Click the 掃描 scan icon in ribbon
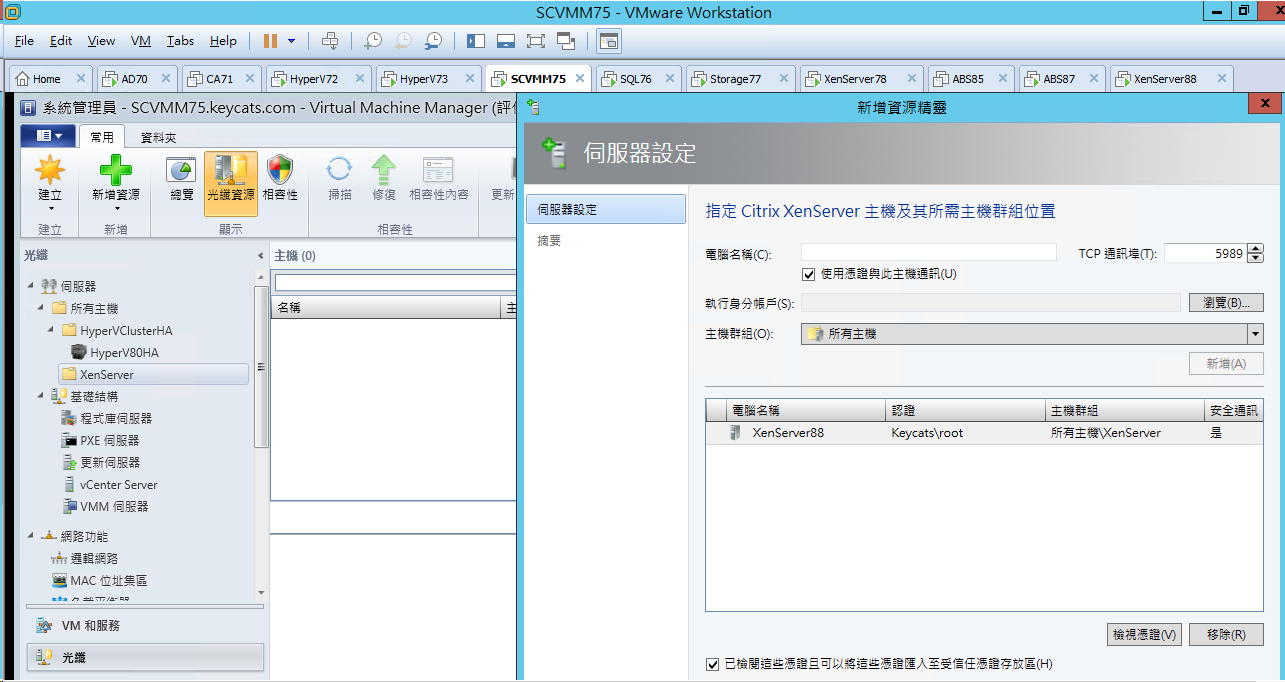The image size is (1285, 682). tap(340, 169)
